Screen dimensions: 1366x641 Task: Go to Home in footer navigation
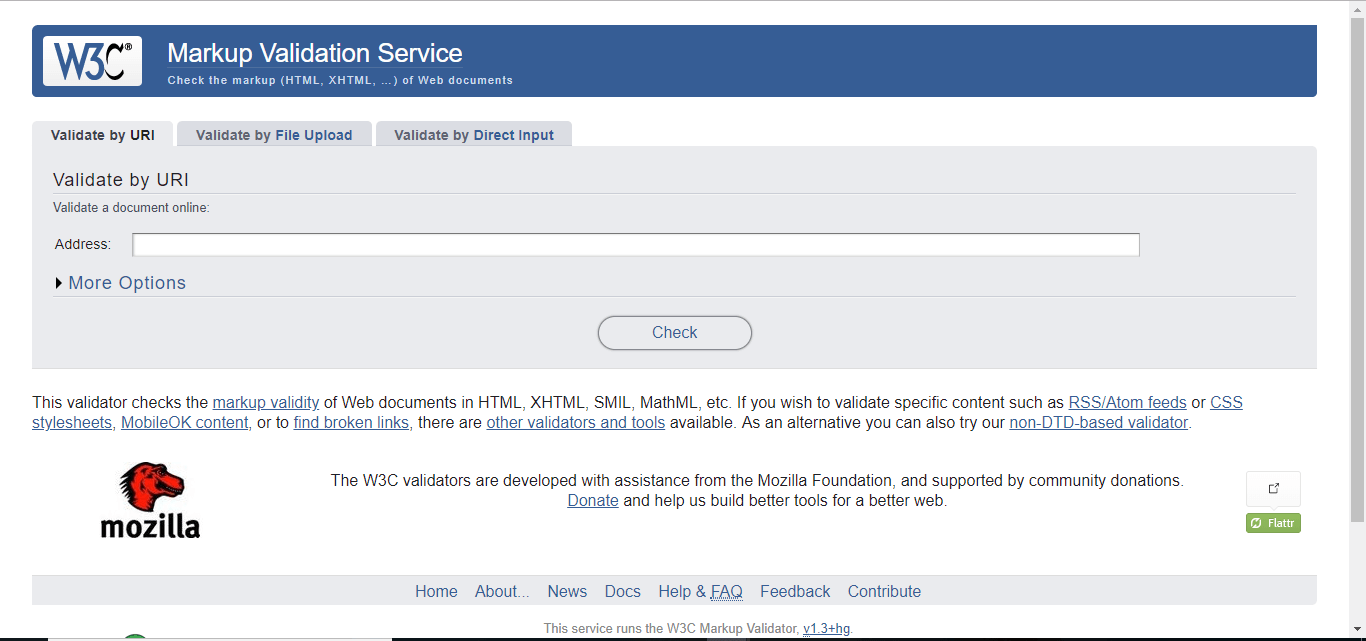click(436, 591)
